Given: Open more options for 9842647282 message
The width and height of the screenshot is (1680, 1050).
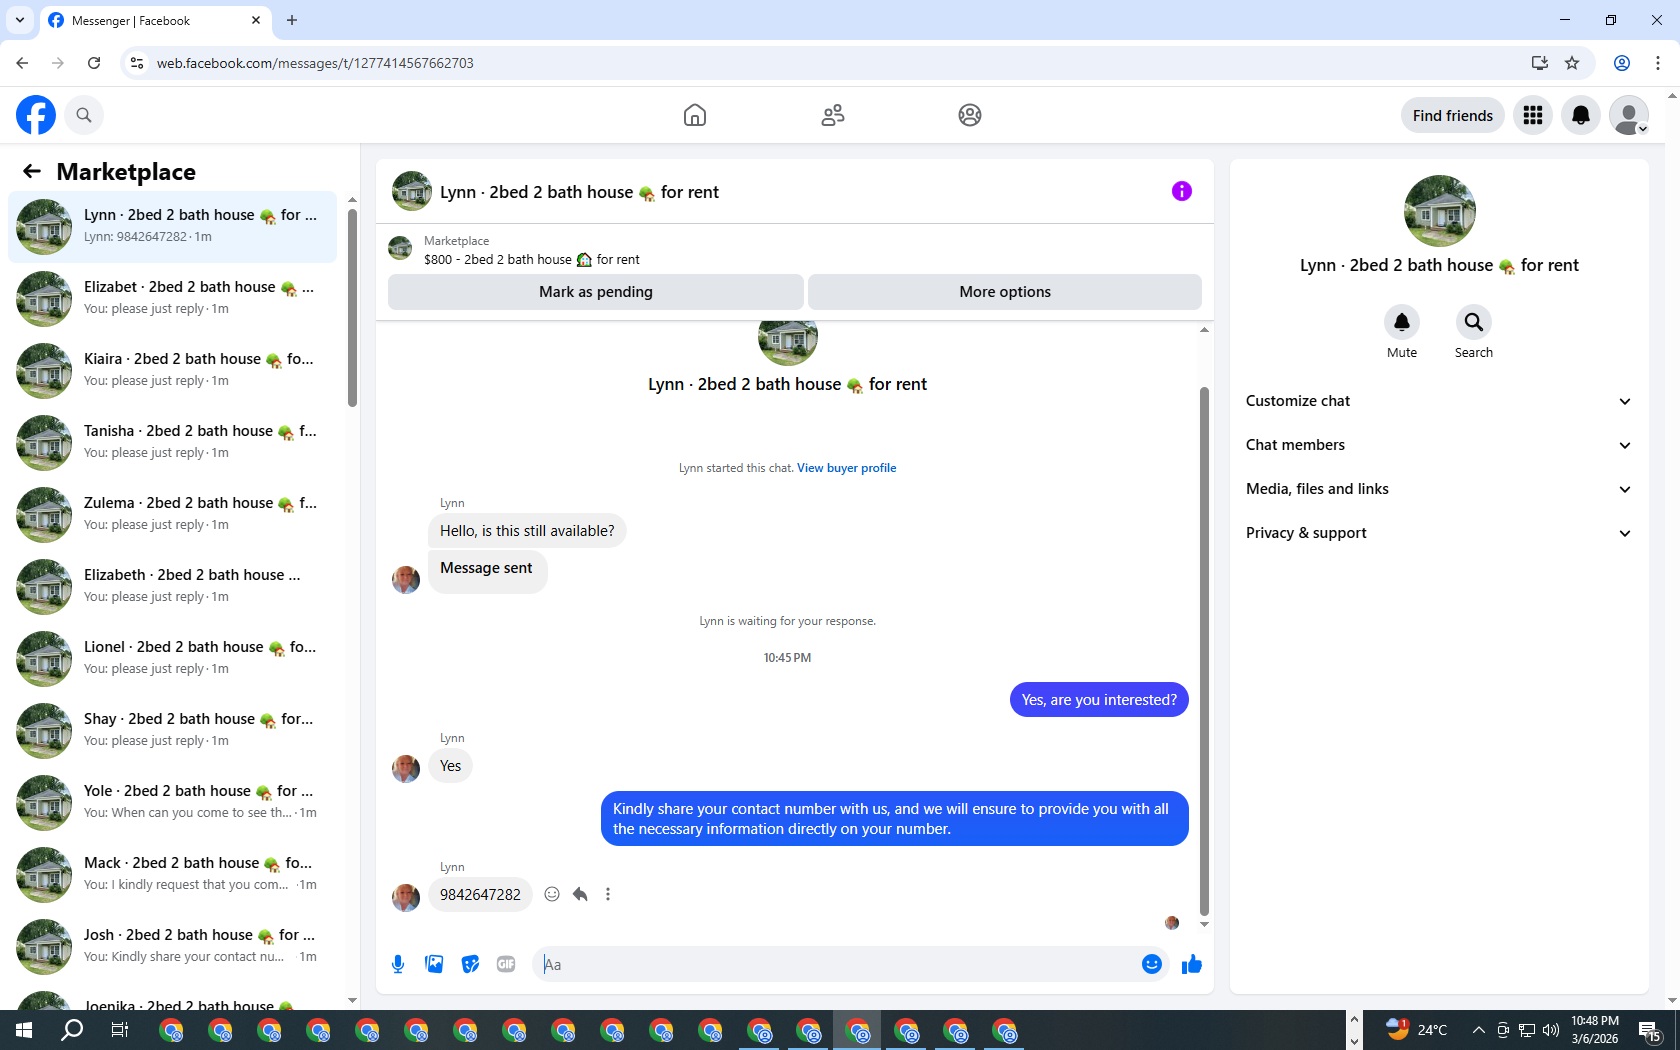Looking at the screenshot, I should tap(608, 894).
